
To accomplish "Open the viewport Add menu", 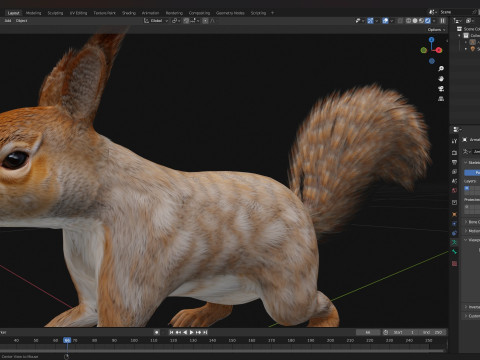I will click(x=8, y=21).
